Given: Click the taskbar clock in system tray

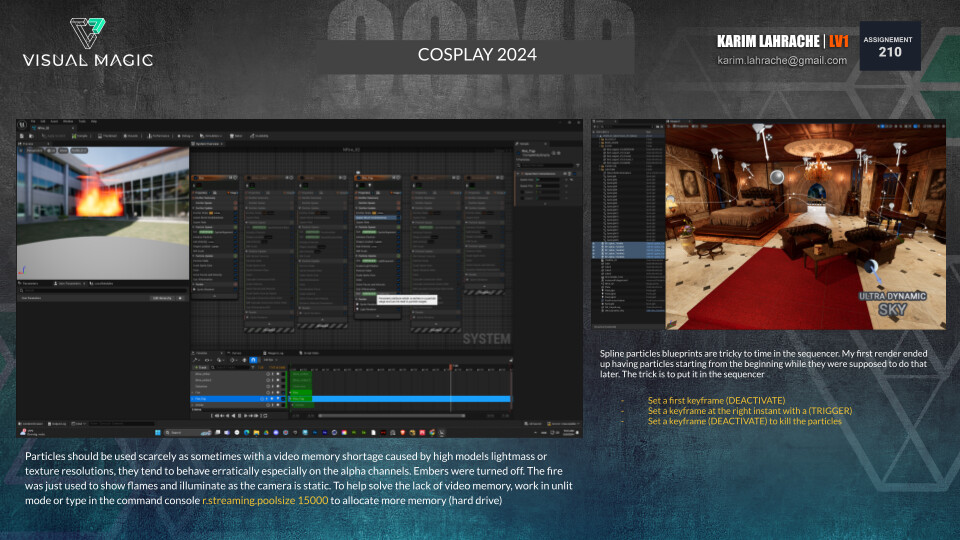Looking at the screenshot, I should coord(569,432).
